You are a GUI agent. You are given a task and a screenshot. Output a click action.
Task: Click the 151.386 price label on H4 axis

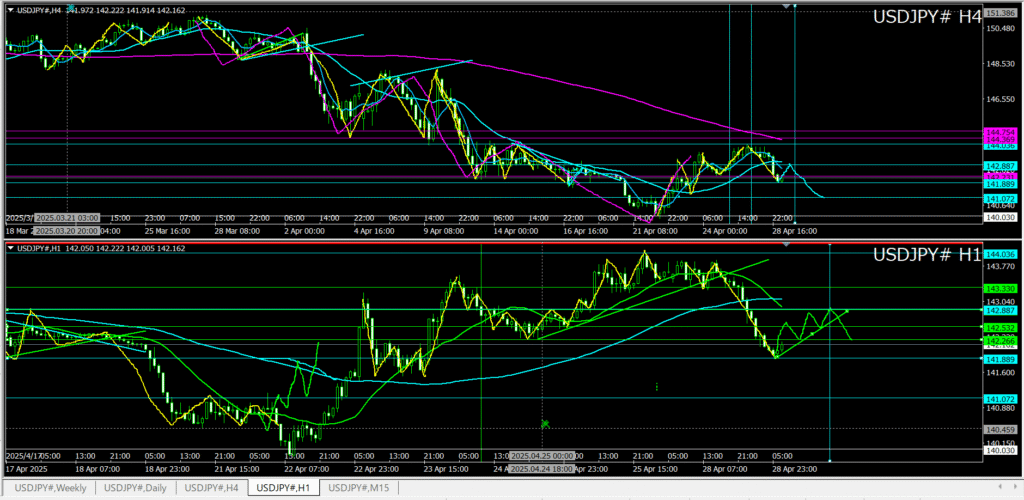click(x=1000, y=13)
